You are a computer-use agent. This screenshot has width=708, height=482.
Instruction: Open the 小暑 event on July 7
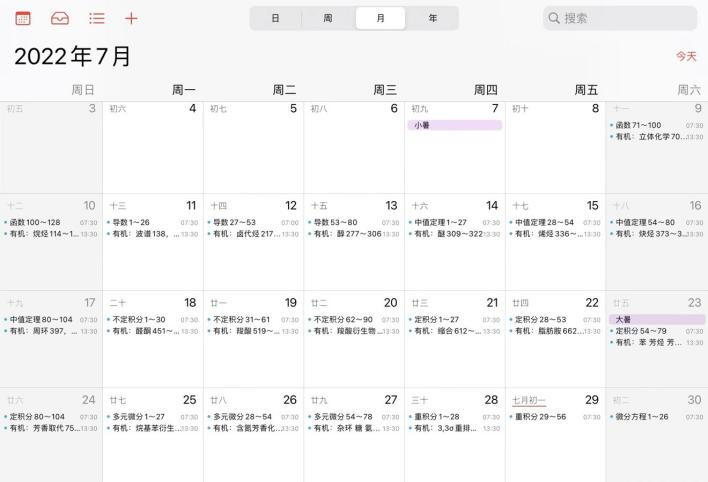pos(455,125)
